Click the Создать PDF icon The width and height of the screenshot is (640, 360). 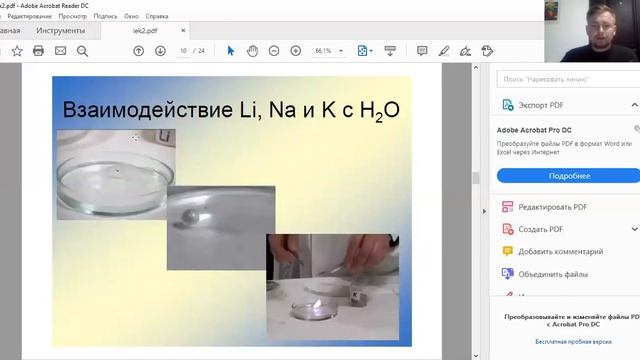(x=507, y=229)
